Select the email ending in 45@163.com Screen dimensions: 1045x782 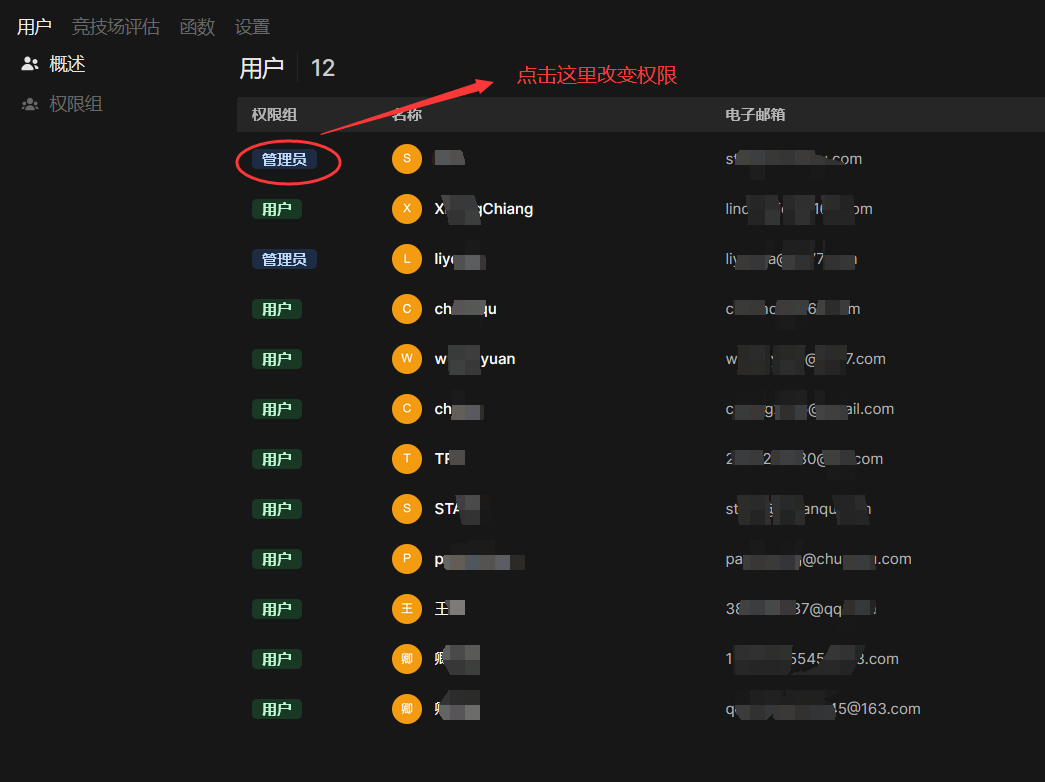point(823,709)
